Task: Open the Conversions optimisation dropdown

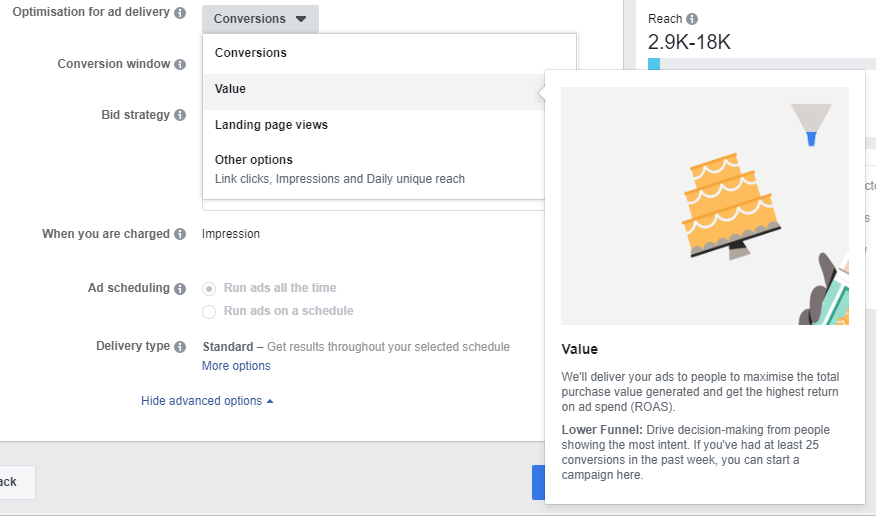Action: 260,19
